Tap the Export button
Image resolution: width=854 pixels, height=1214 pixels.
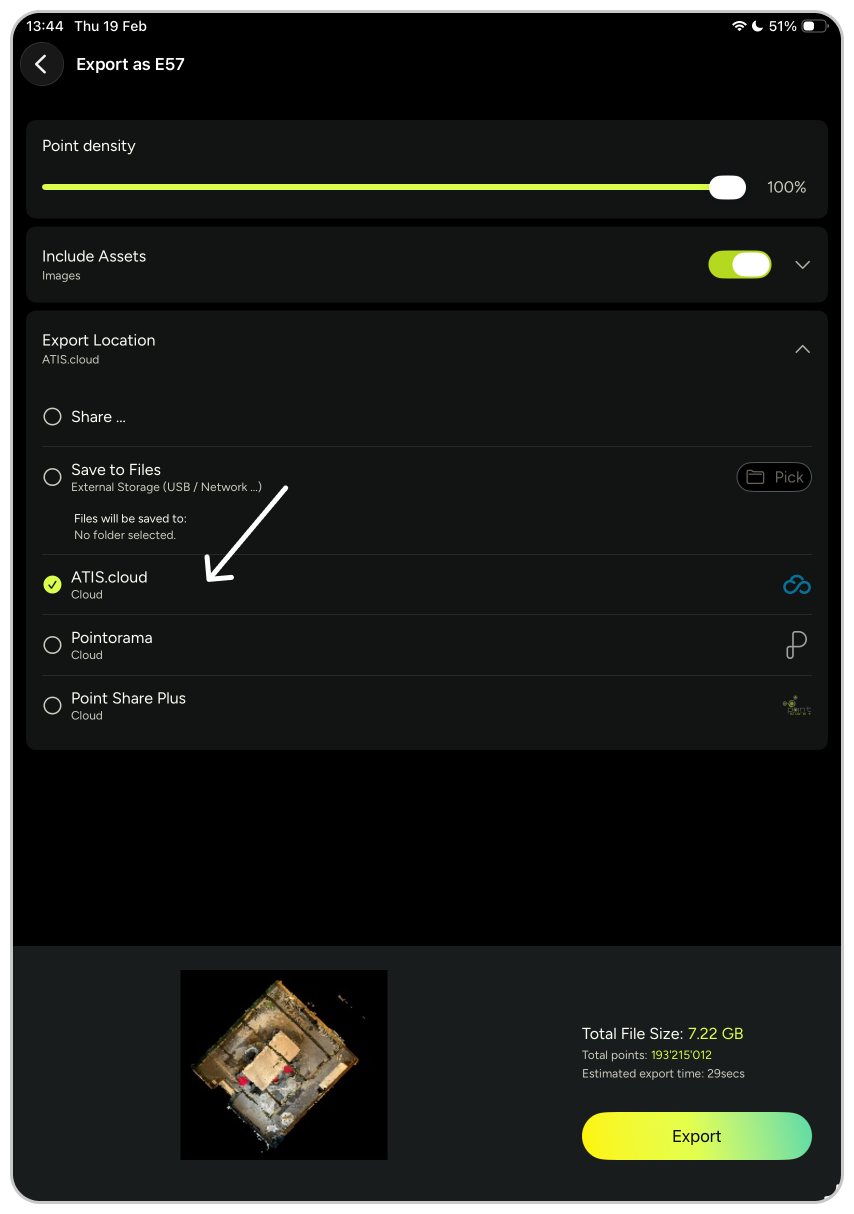point(697,1136)
